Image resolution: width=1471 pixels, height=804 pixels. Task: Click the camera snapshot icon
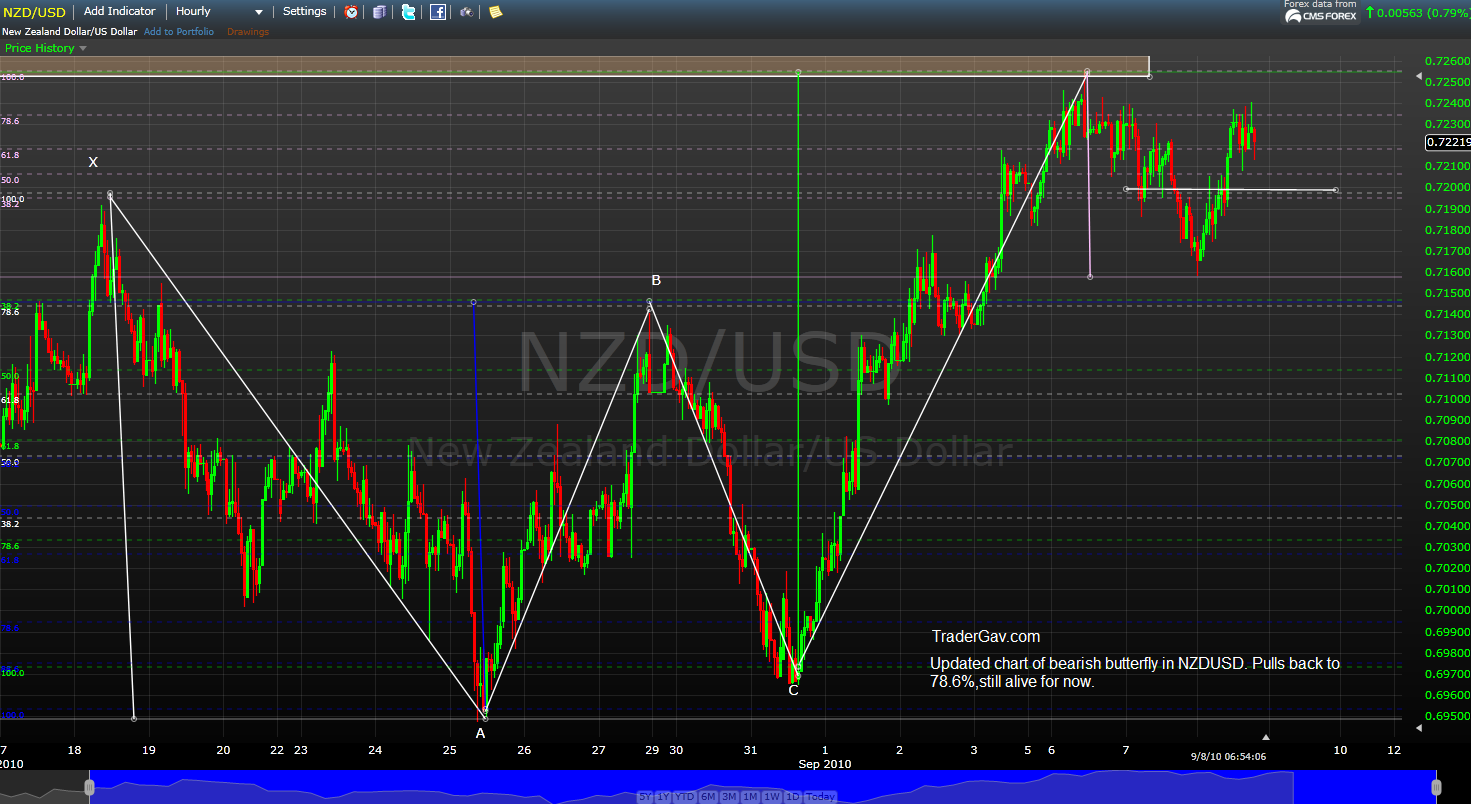point(467,12)
